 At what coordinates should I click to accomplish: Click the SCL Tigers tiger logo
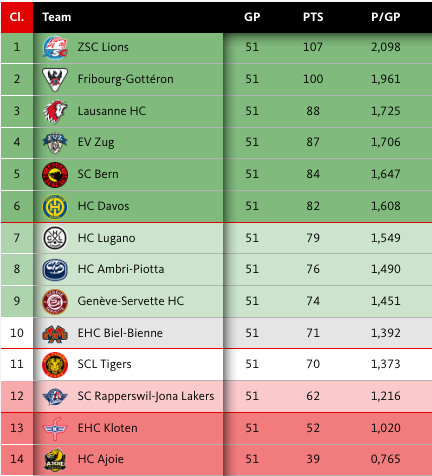tap(55, 365)
